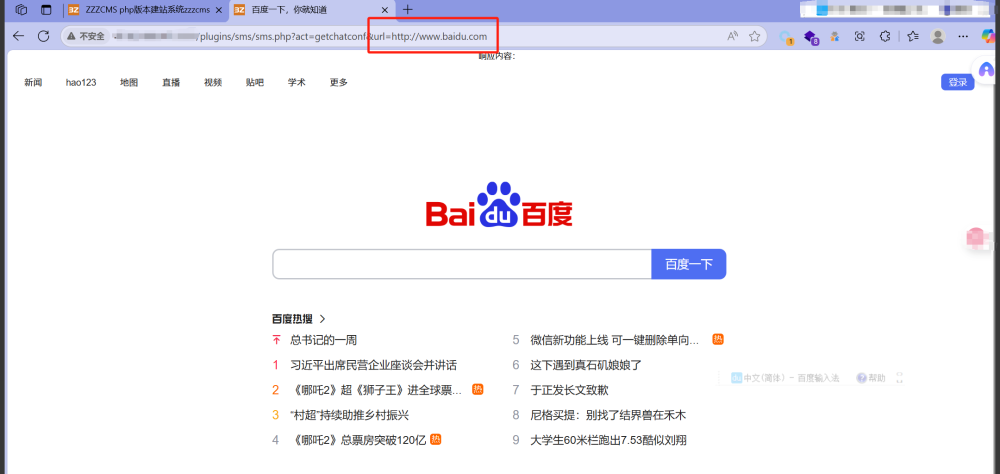Open a new tab with plus button
This screenshot has height=474, width=1000.
[x=407, y=10]
